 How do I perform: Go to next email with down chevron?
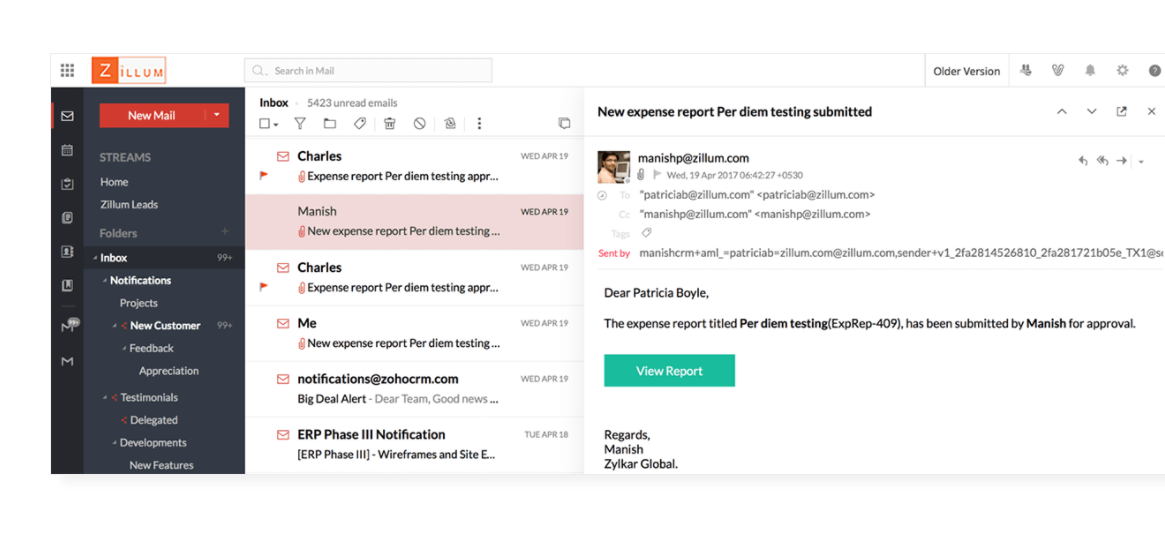1091,111
